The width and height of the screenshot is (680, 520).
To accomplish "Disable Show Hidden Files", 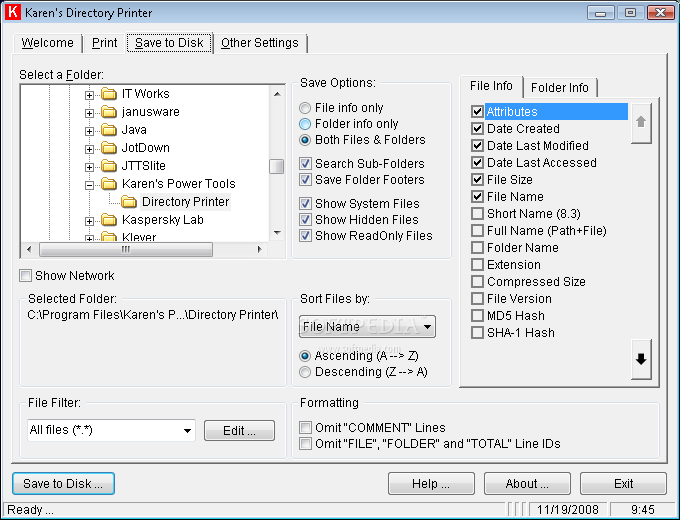I will coord(359,219).
